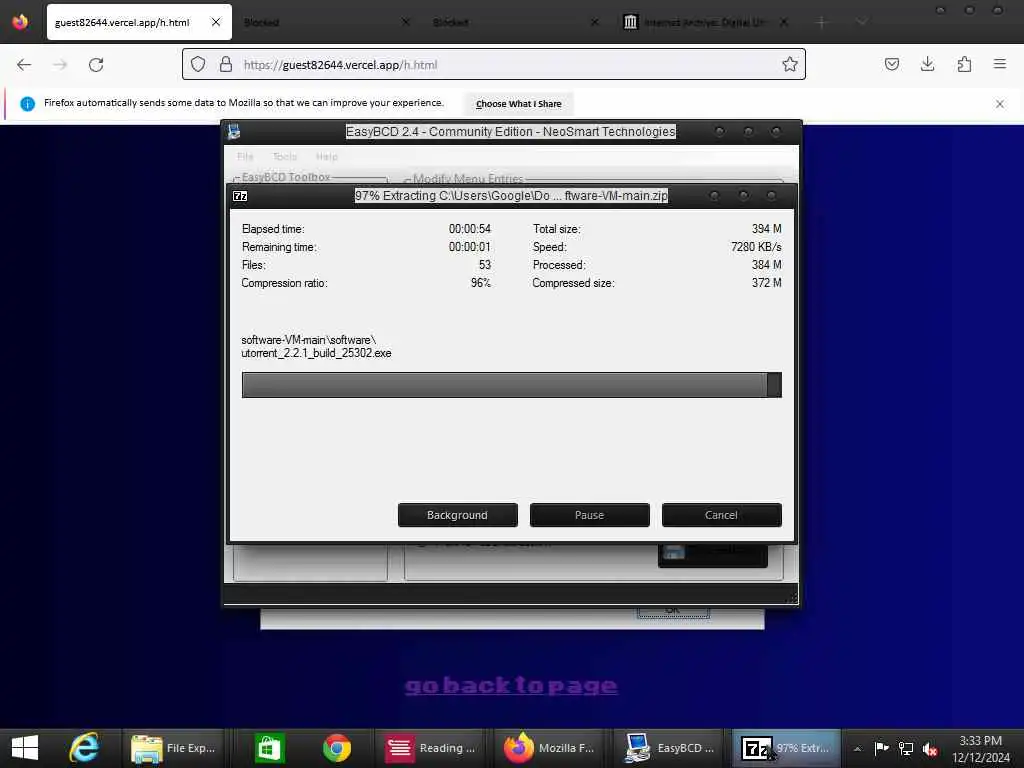Cancel the 7-Zip extraction
This screenshot has width=1024, height=768.
[x=721, y=515]
